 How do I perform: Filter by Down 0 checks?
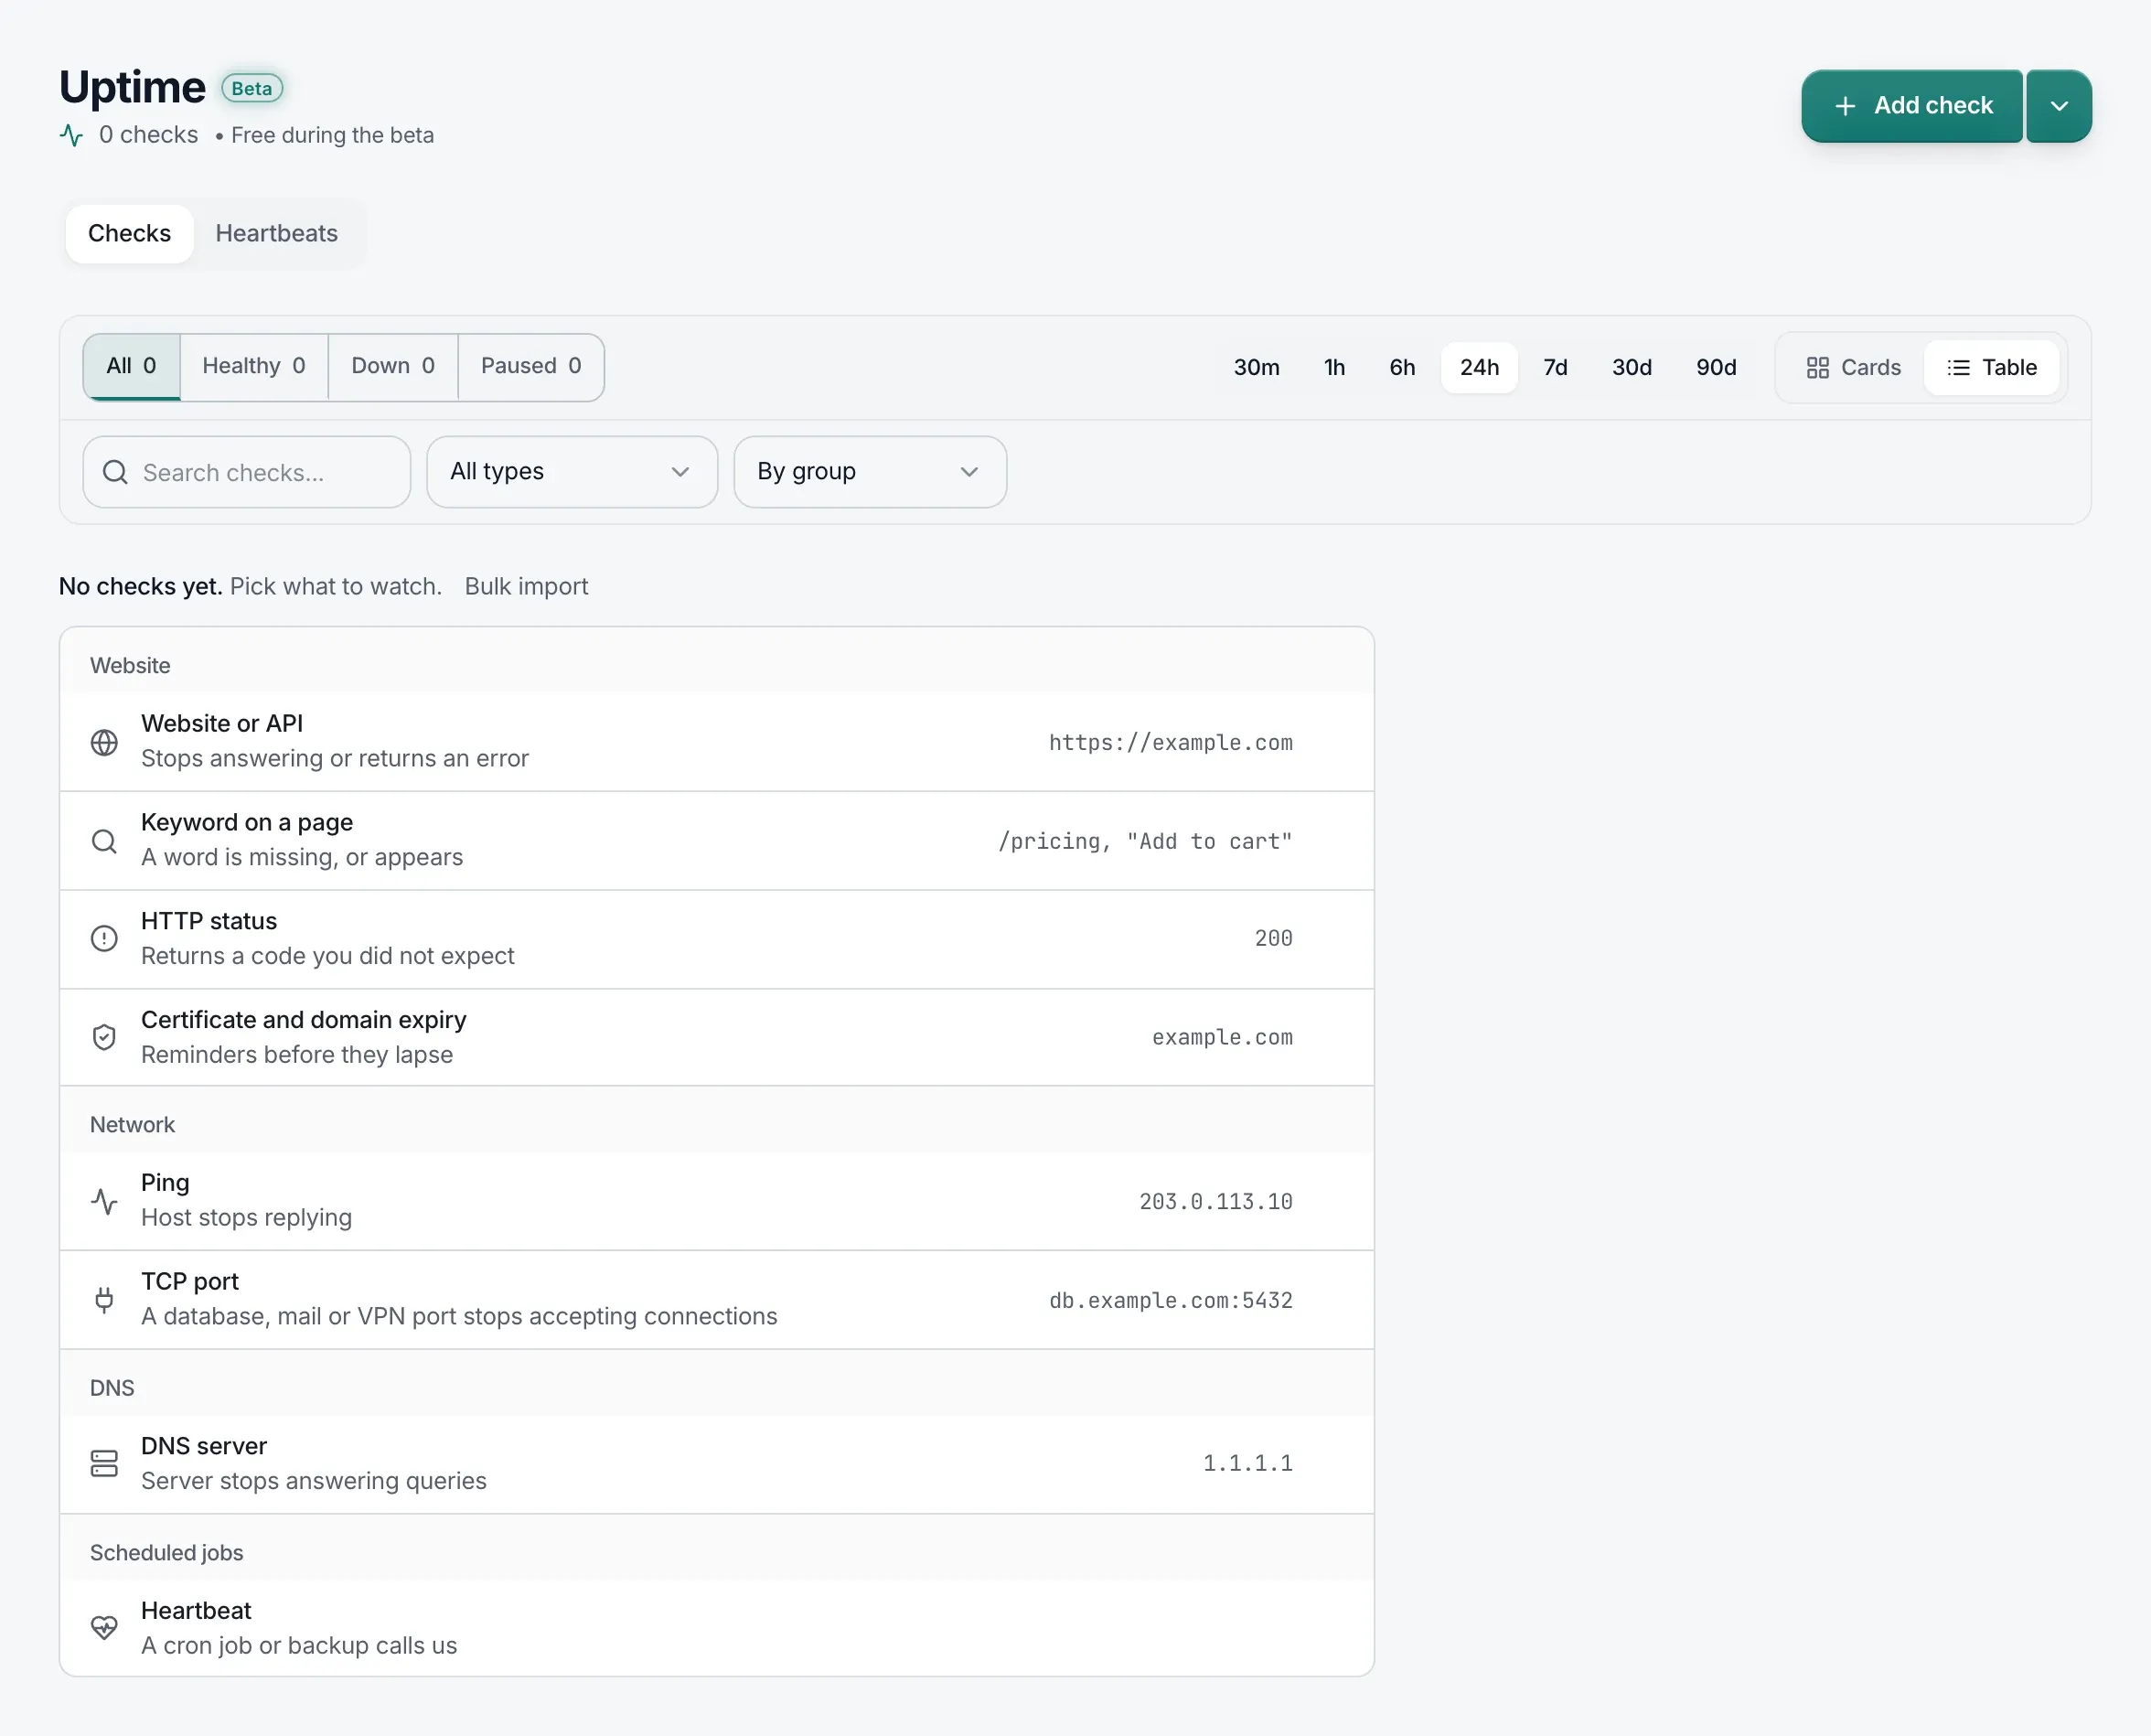click(x=393, y=366)
